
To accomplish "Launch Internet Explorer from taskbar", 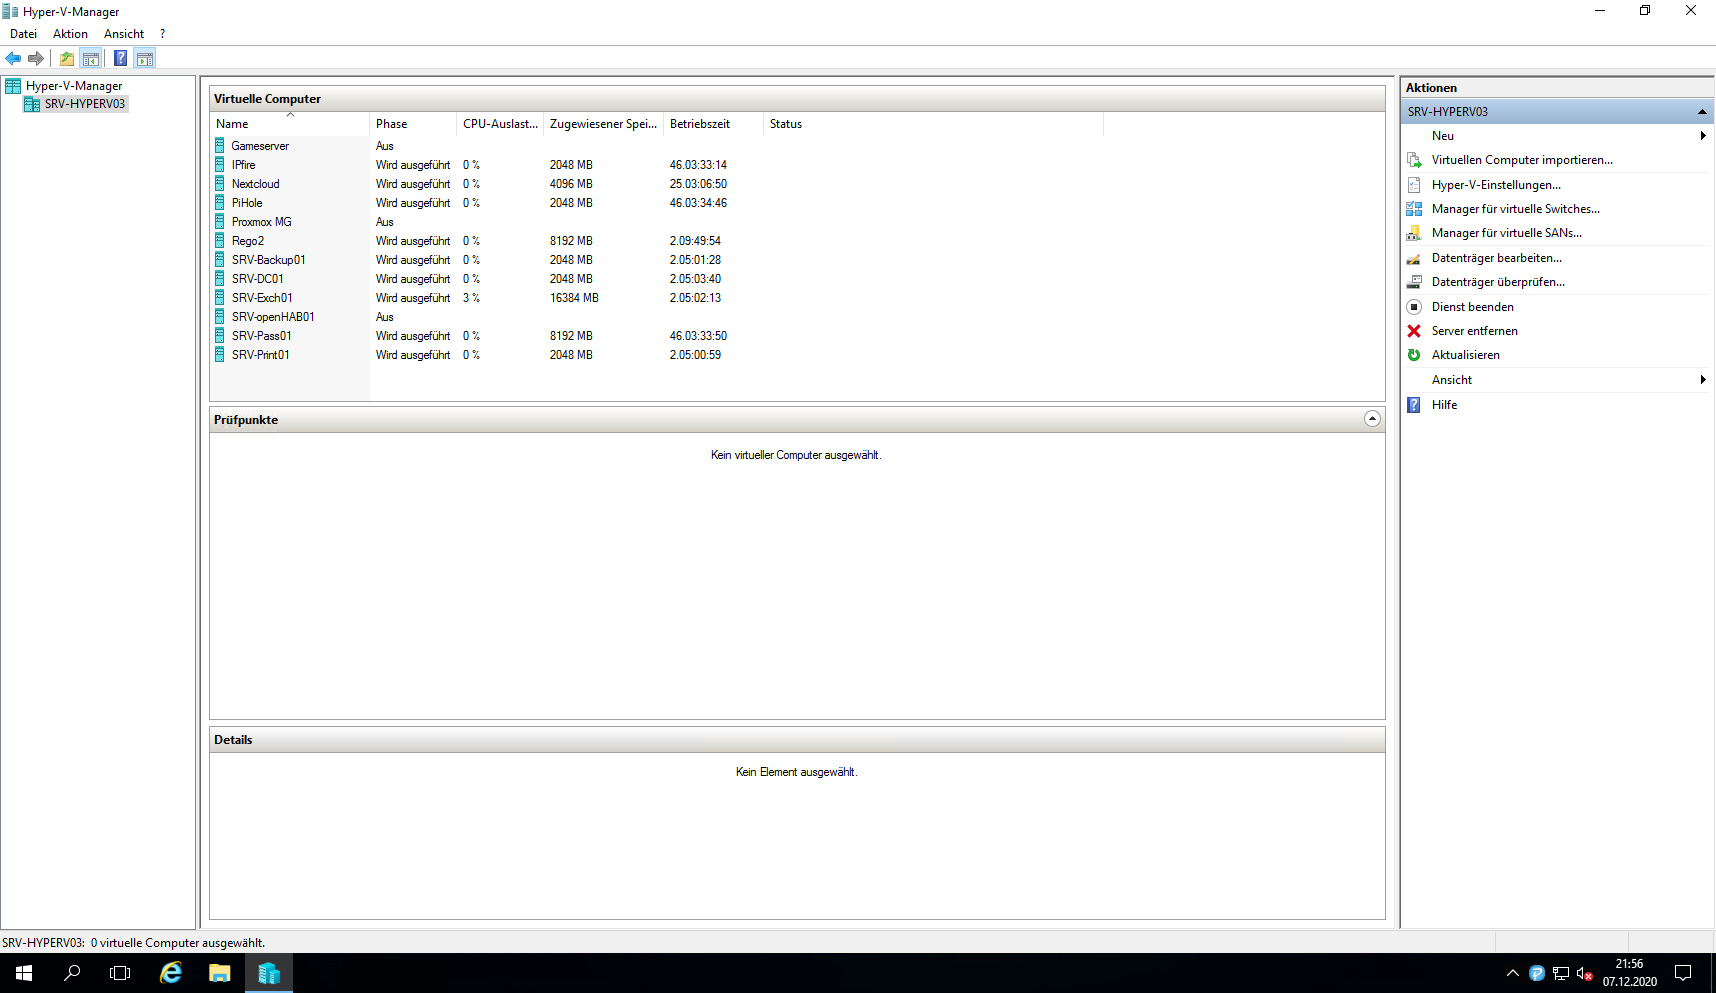I will tap(171, 973).
